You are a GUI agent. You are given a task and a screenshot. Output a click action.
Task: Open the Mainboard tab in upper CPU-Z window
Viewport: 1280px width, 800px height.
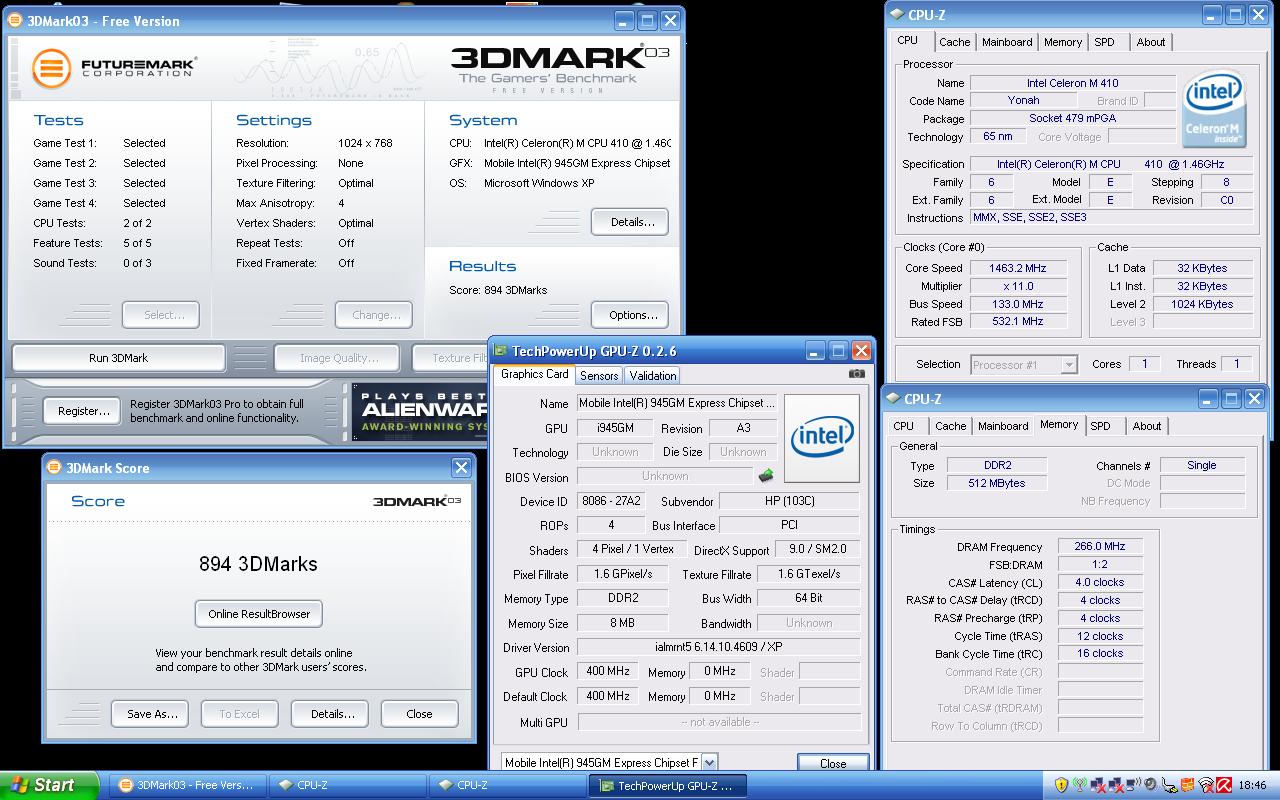[x=1007, y=42]
